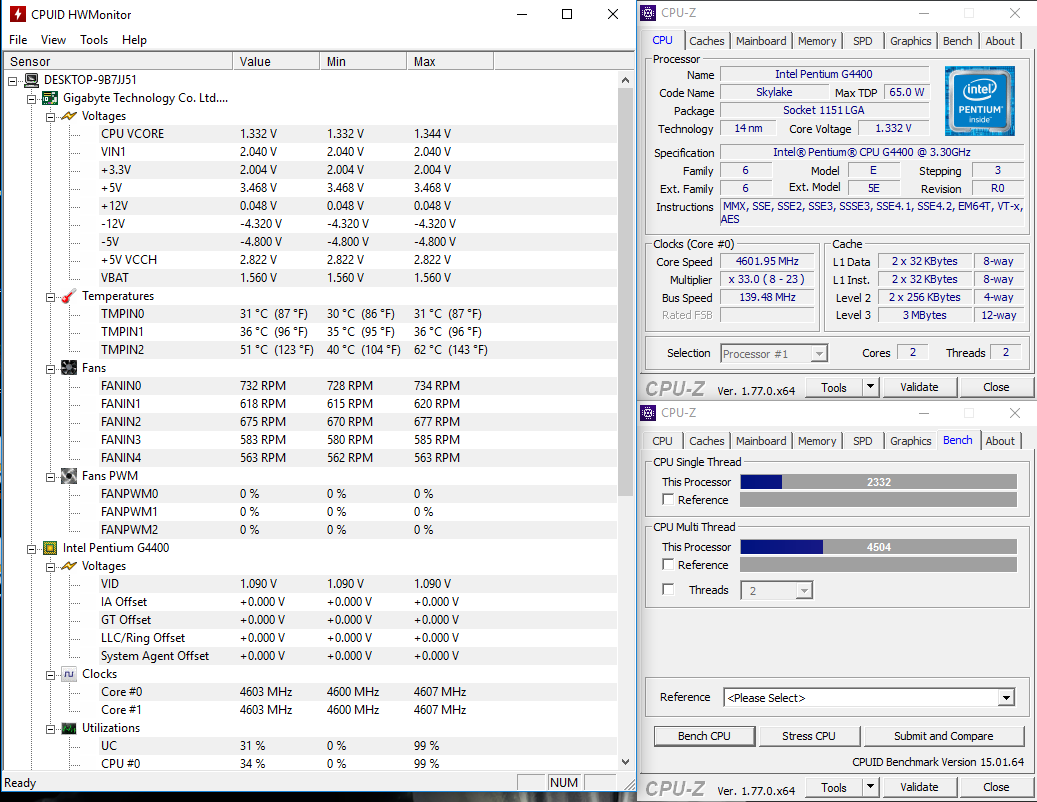1037x802 pixels.
Task: Open the Reference <Please Select> dropdown
Action: [x=1007, y=698]
